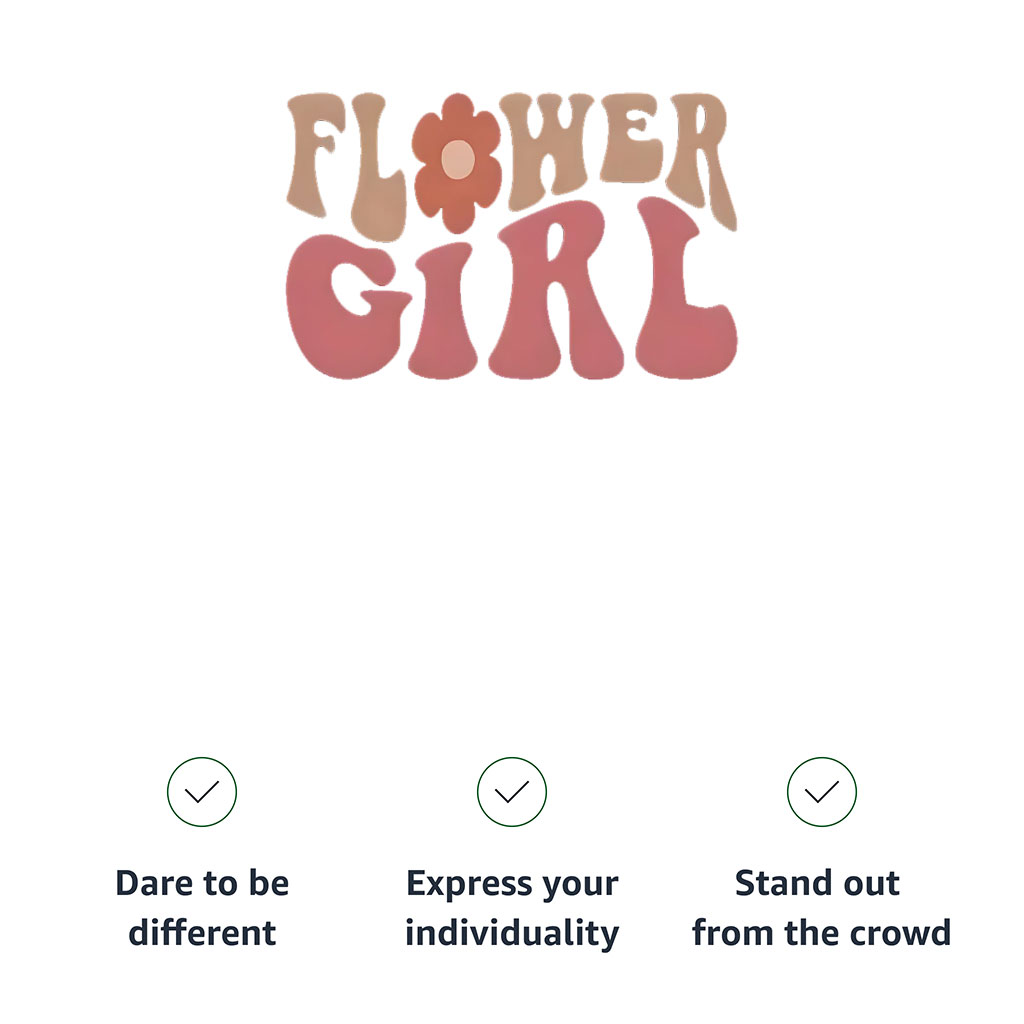Click the tan letter E in FLOWER
The image size is (1024, 1024).
632,138
